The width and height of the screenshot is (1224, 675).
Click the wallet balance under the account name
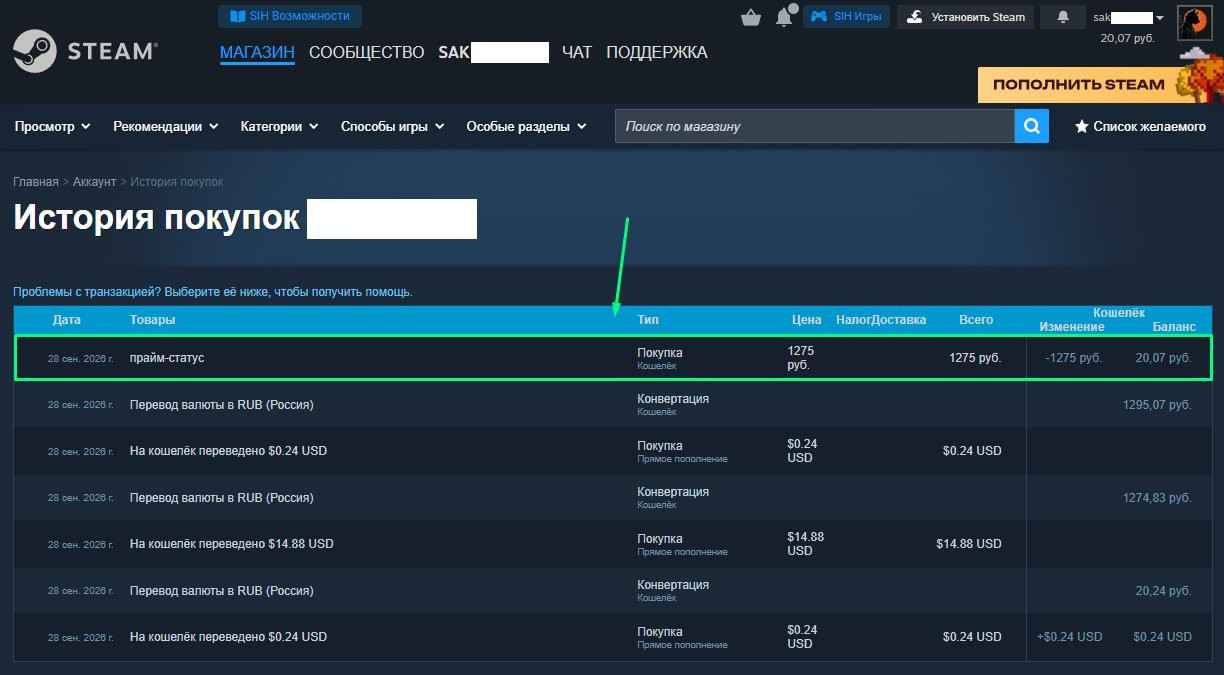[1127, 38]
